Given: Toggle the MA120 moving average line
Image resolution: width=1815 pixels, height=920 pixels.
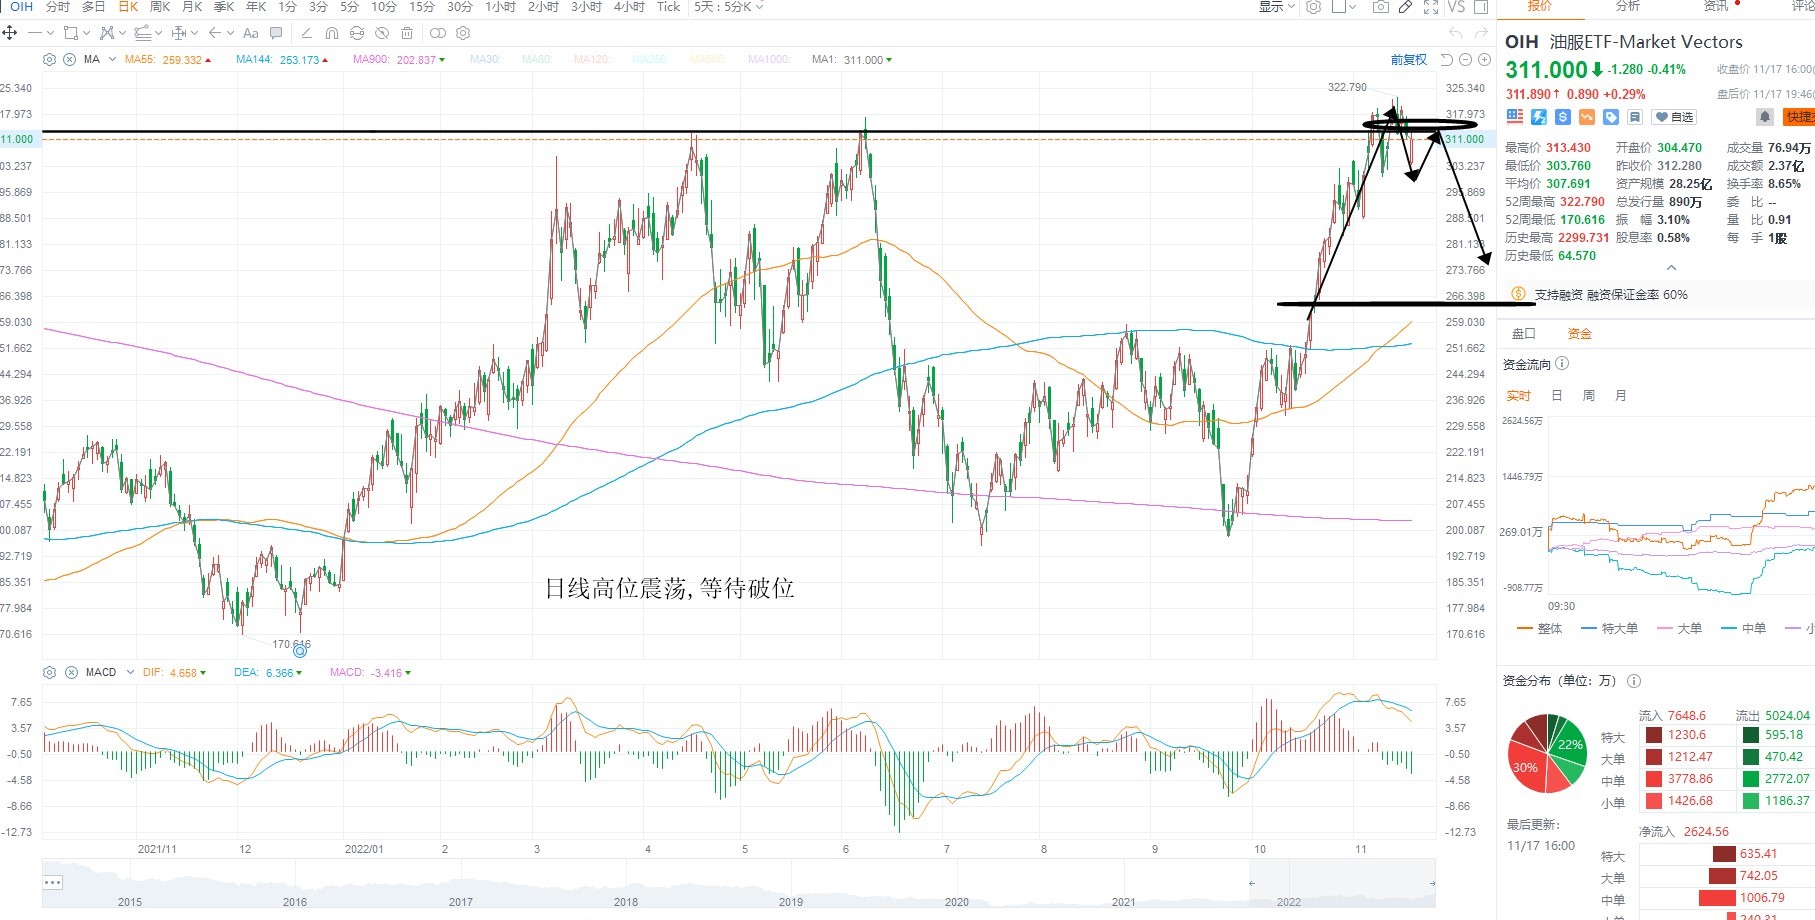Looking at the screenshot, I should pyautogui.click(x=592, y=60).
